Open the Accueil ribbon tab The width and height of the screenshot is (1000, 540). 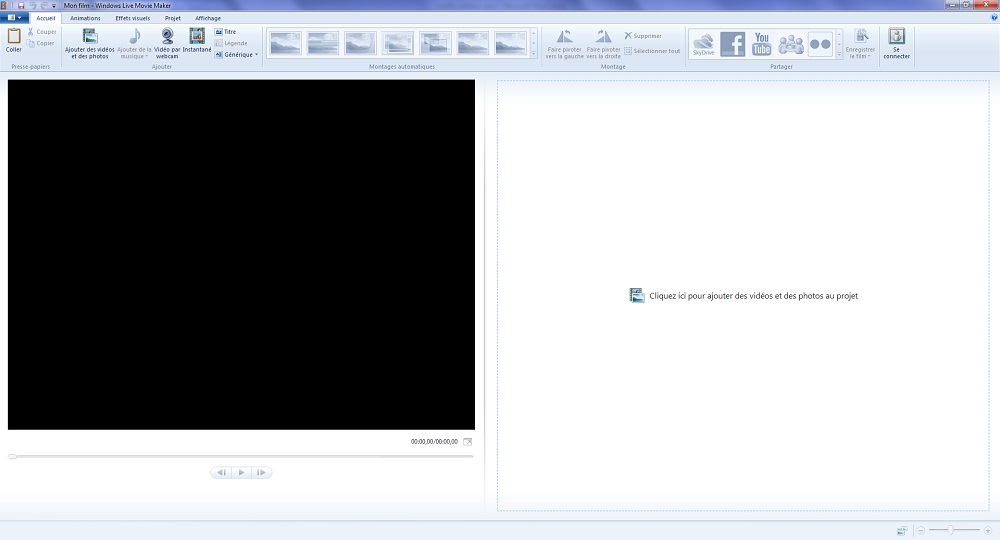[x=45, y=18]
